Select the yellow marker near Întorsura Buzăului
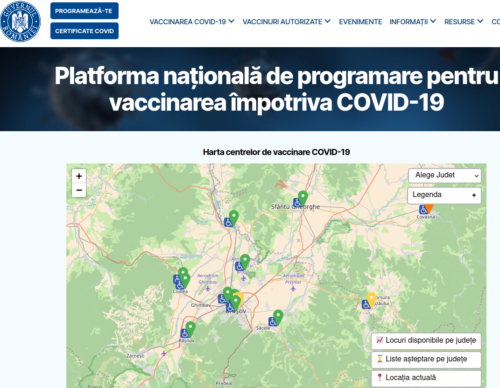The width and height of the screenshot is (500, 388). [371, 299]
